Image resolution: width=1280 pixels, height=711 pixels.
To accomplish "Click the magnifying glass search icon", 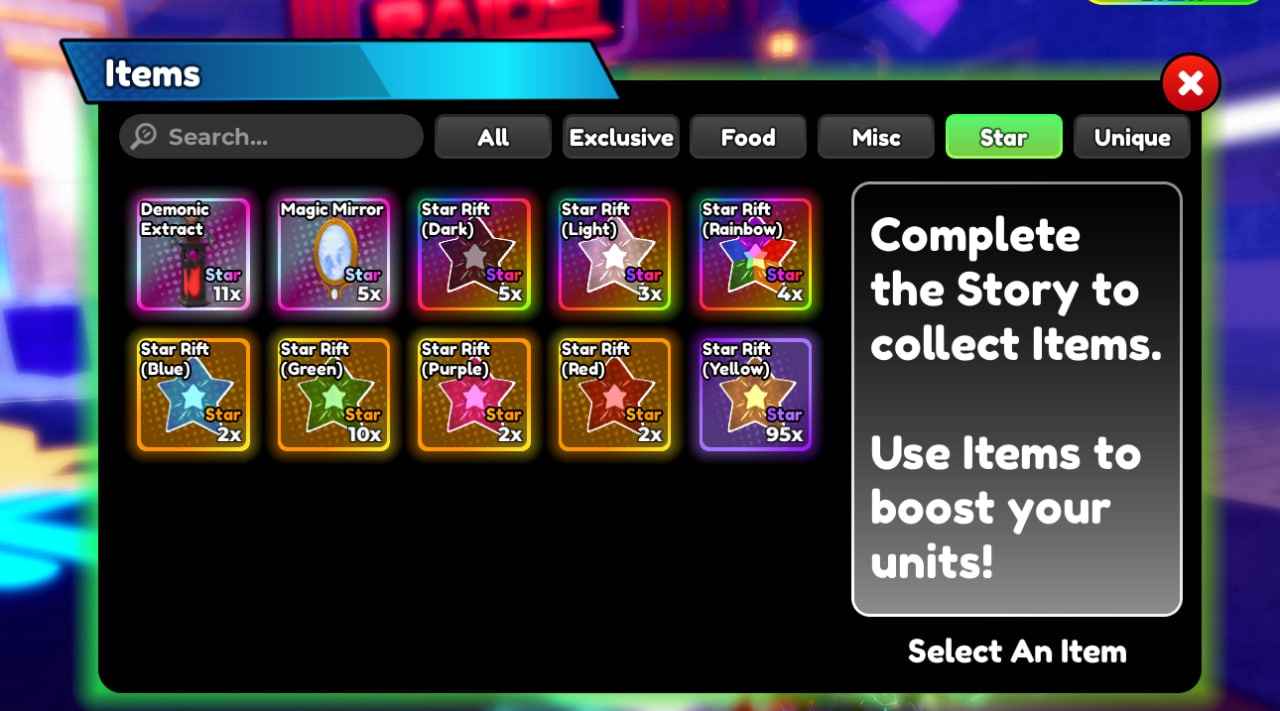I will 144,136.
